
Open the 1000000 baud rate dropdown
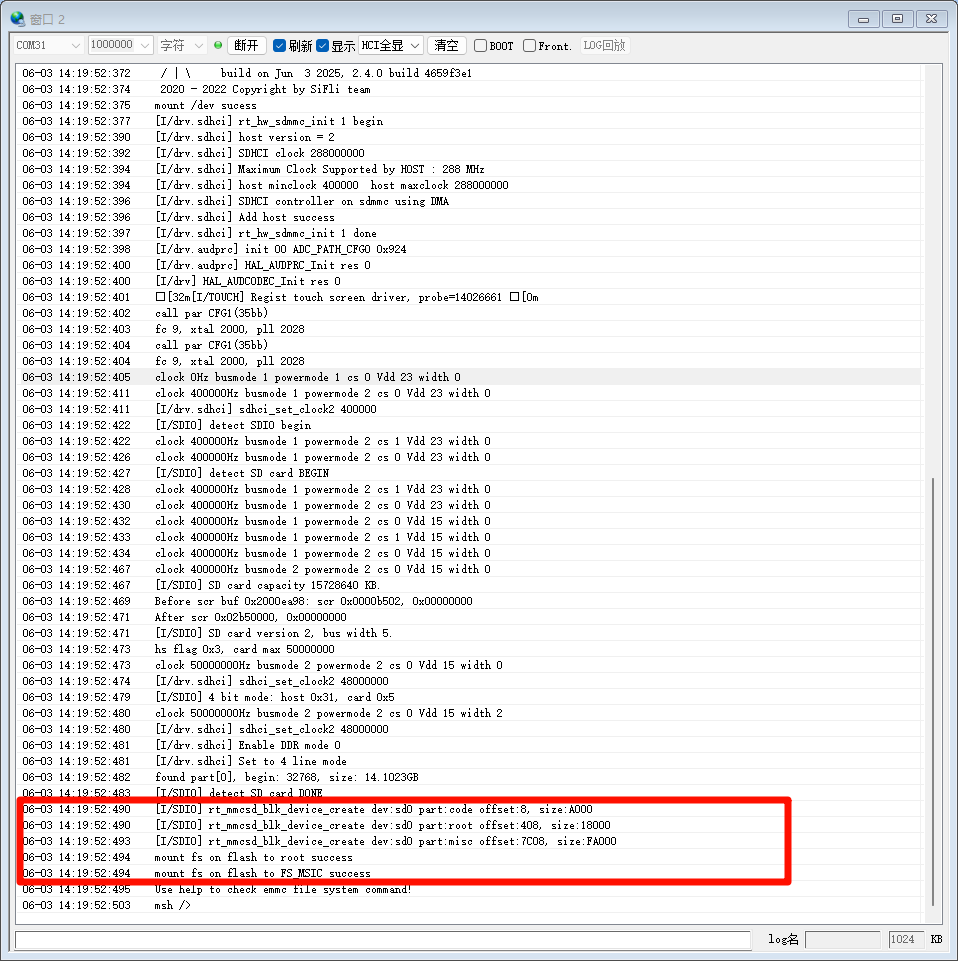point(120,45)
